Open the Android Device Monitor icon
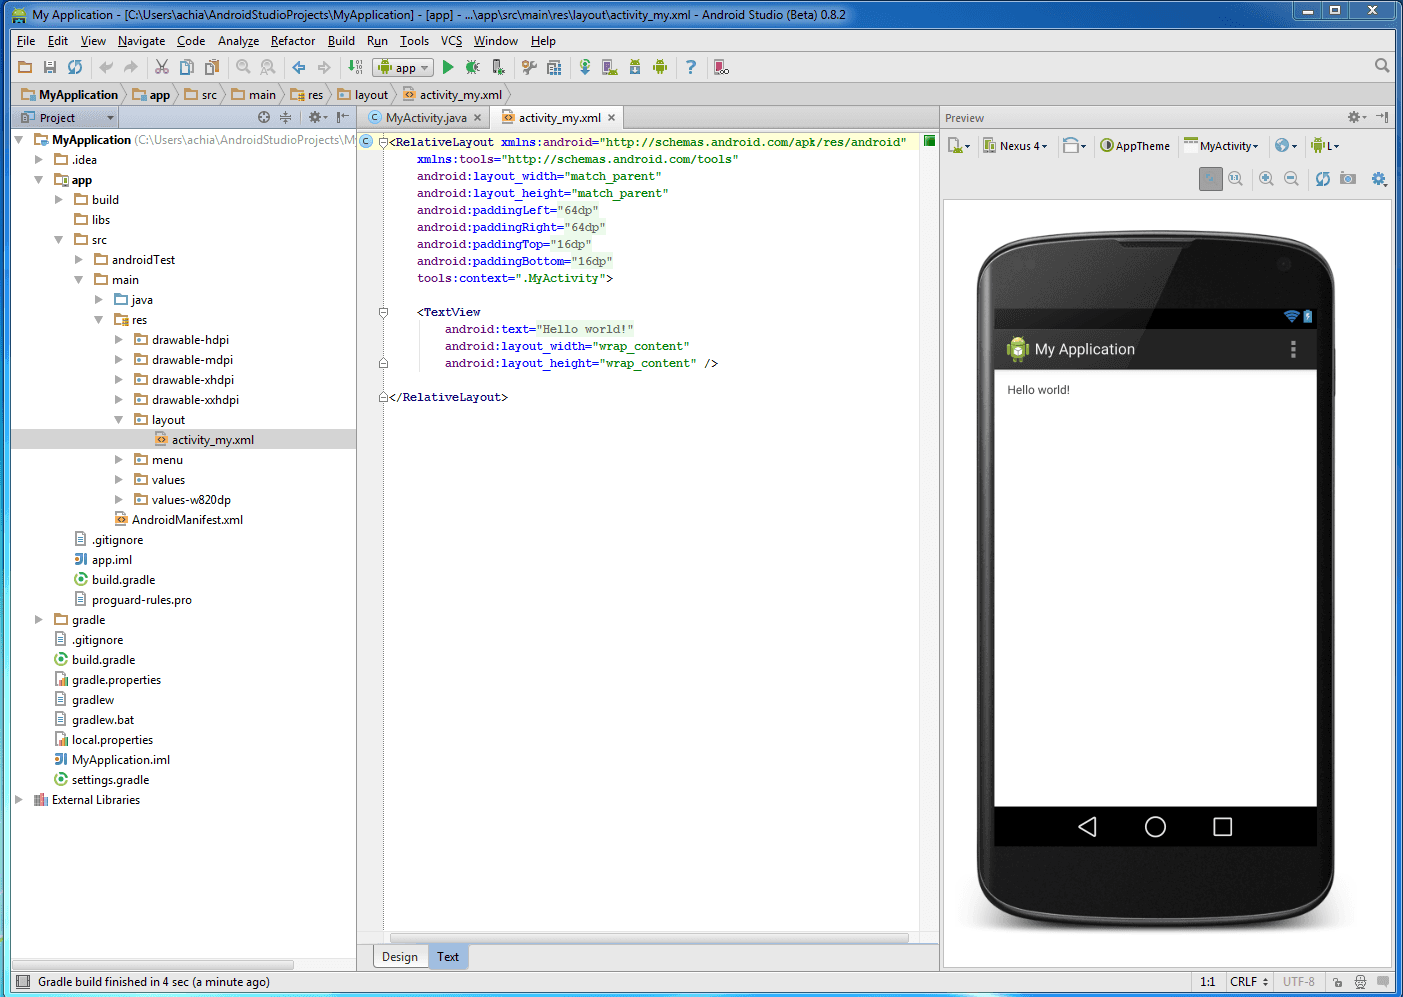This screenshot has height=997, width=1403. point(660,67)
